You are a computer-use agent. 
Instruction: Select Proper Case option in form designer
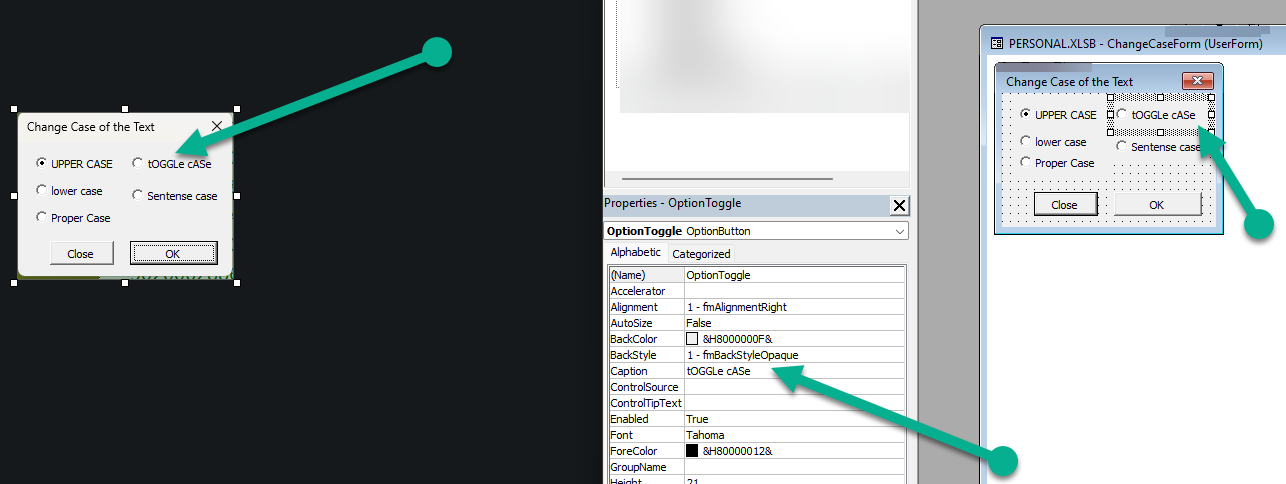coord(1057,163)
